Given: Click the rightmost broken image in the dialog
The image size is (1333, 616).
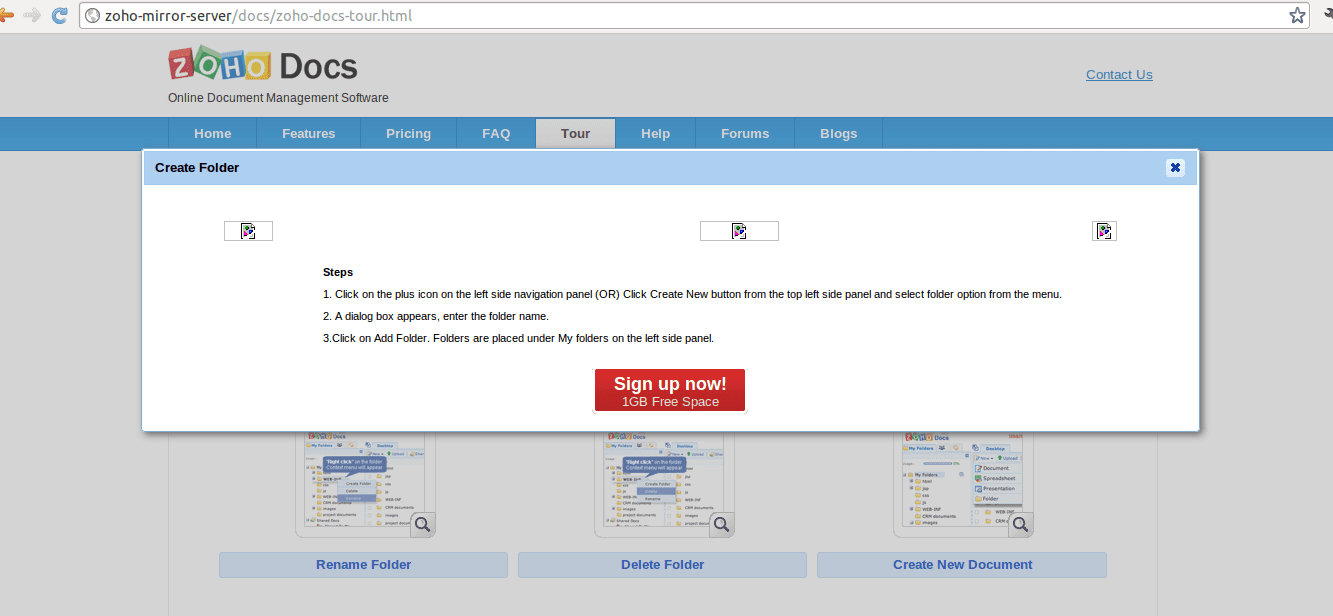Looking at the screenshot, I should pyautogui.click(x=1104, y=231).
